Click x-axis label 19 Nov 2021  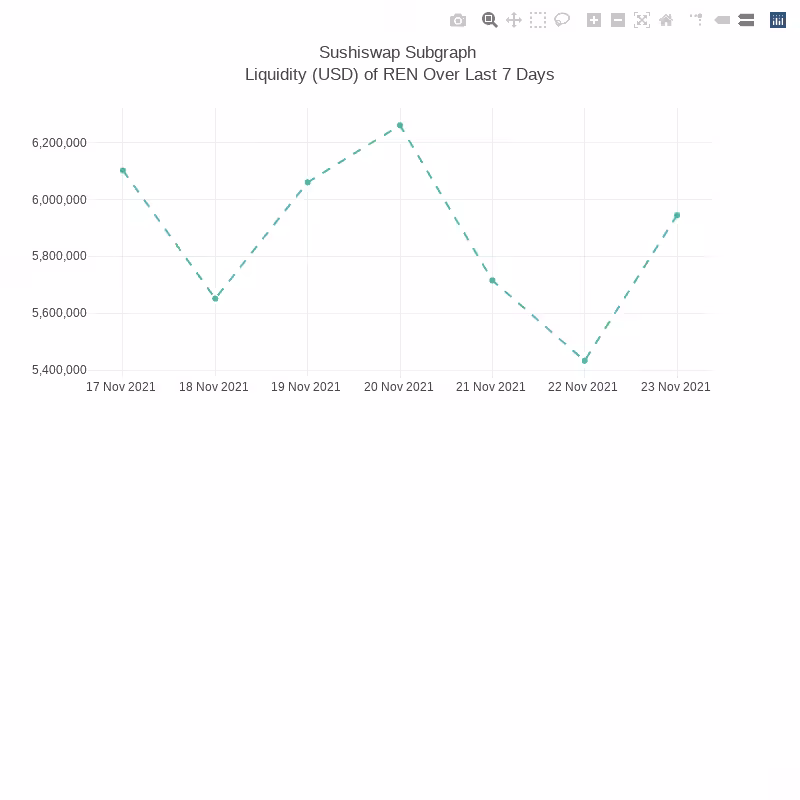pyautogui.click(x=306, y=387)
